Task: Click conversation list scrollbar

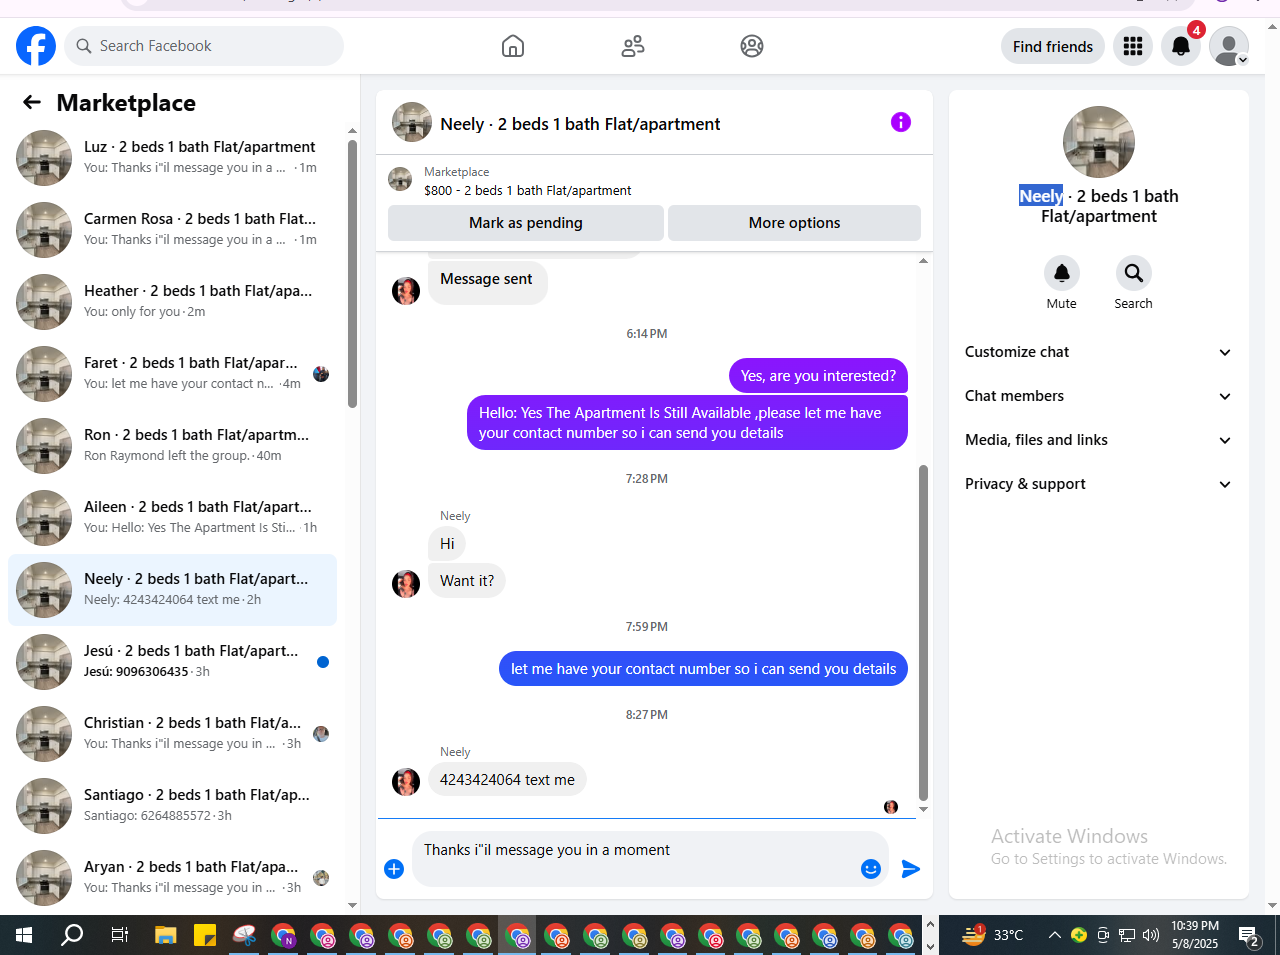Action: click(x=352, y=274)
